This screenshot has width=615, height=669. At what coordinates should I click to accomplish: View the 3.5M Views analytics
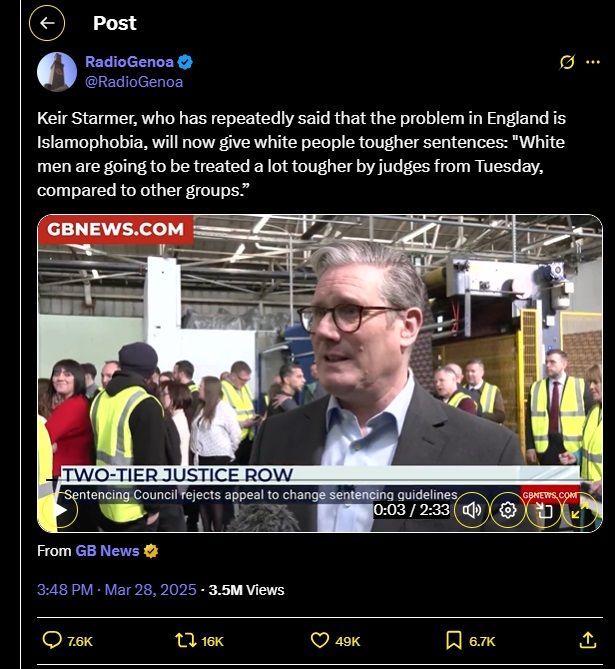tap(246, 590)
